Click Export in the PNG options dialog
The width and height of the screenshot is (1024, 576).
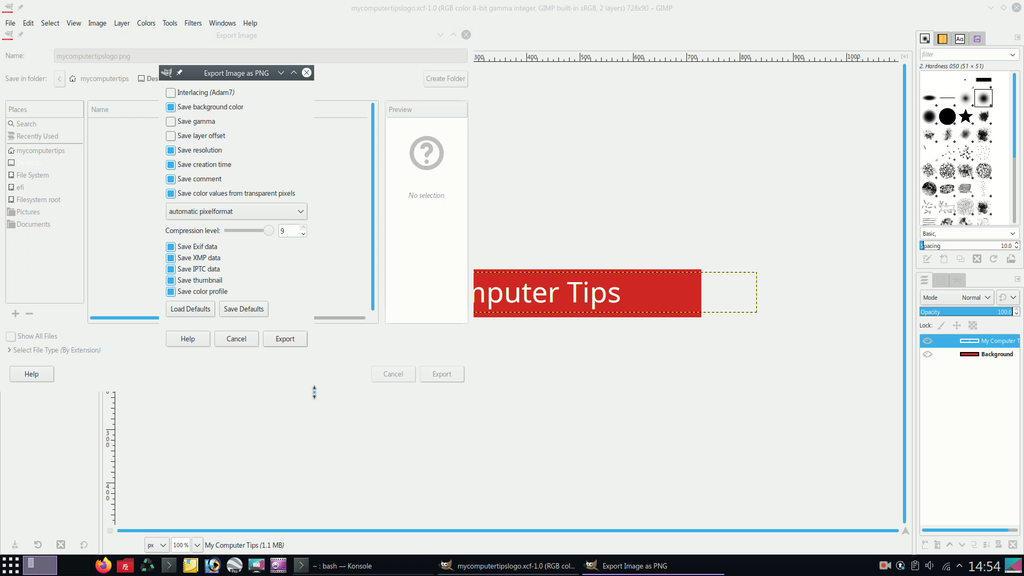(x=285, y=339)
